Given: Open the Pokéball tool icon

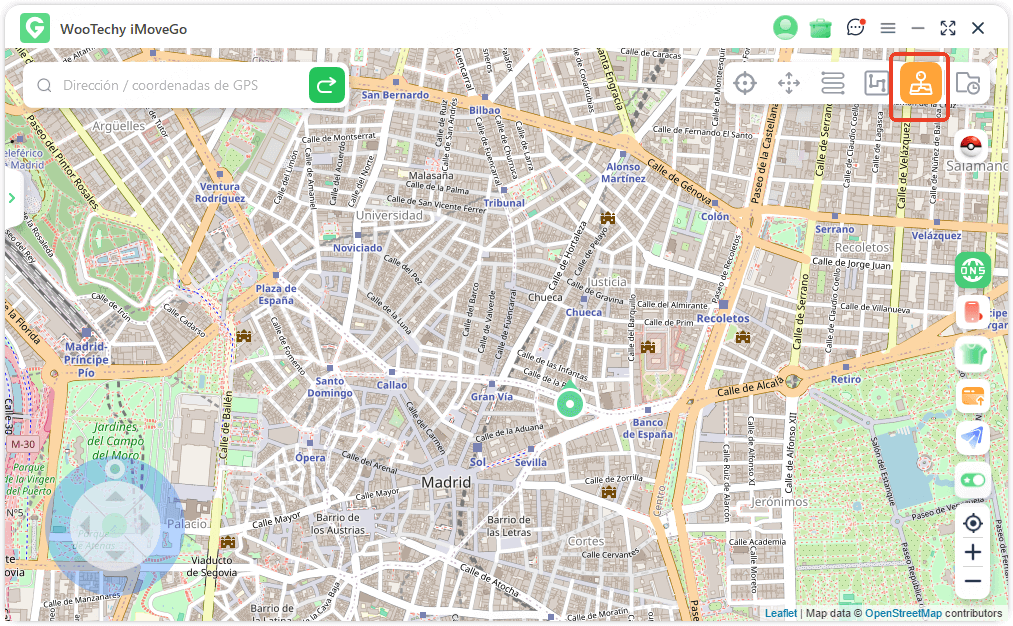Looking at the screenshot, I should (x=972, y=147).
